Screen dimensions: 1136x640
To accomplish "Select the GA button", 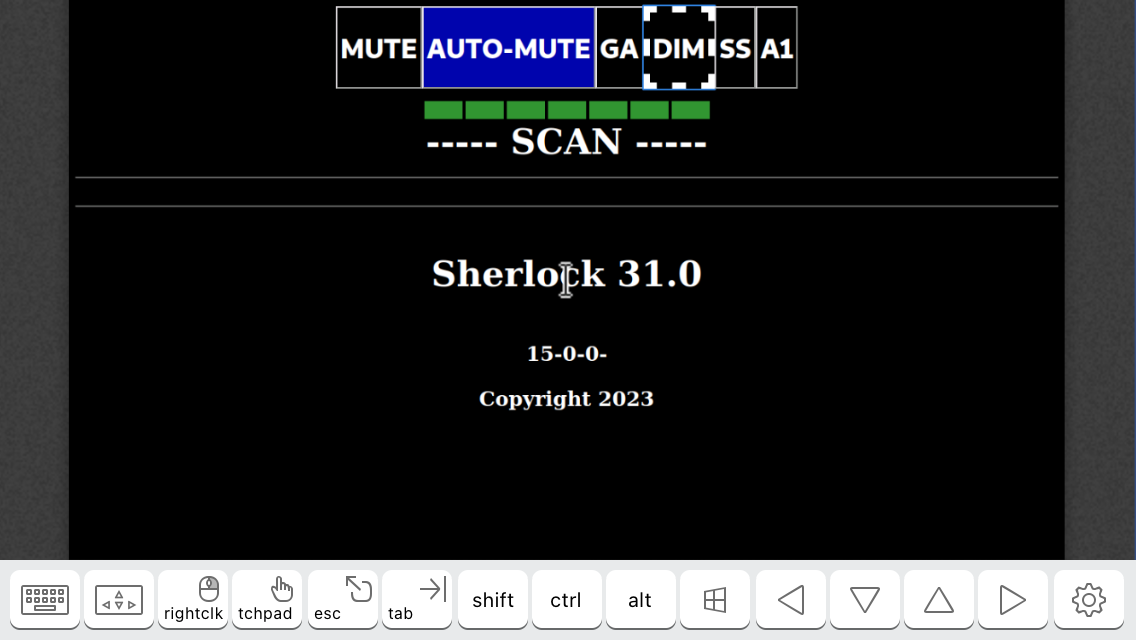I will coord(619,48).
